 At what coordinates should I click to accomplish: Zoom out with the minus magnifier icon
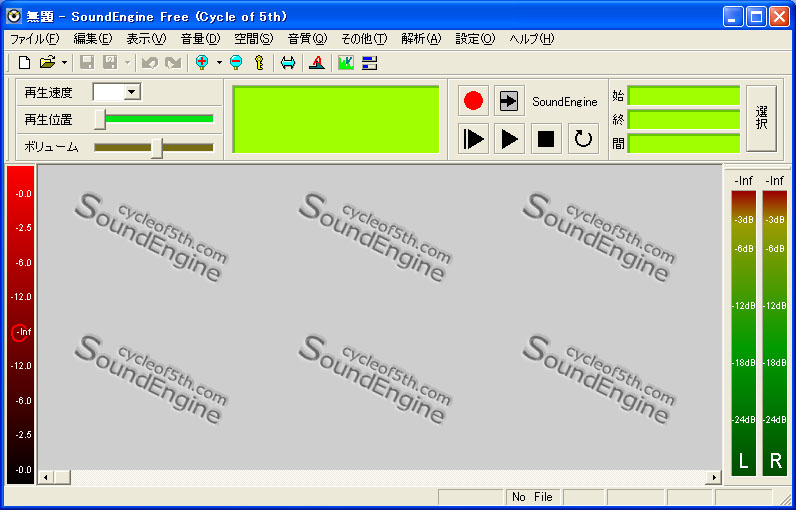pos(236,63)
